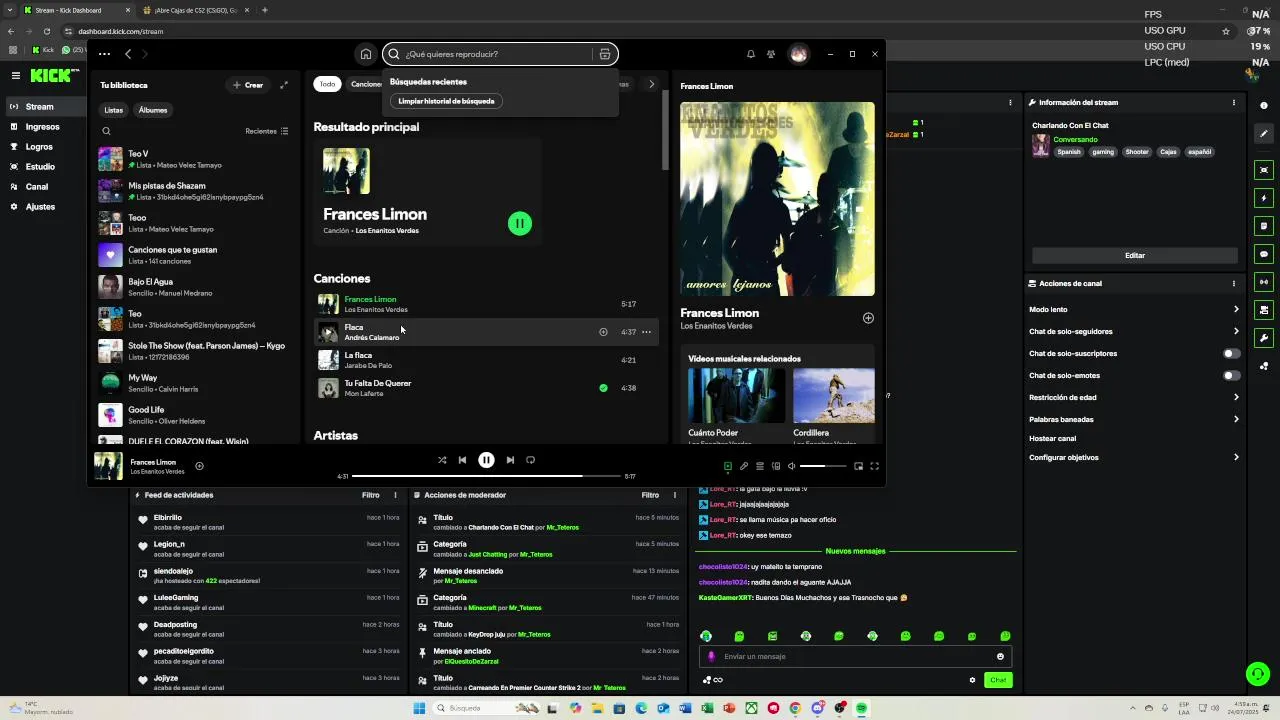Add Frances Limon to library in now playing panel
The height and width of the screenshot is (720, 1280).
[868, 318]
